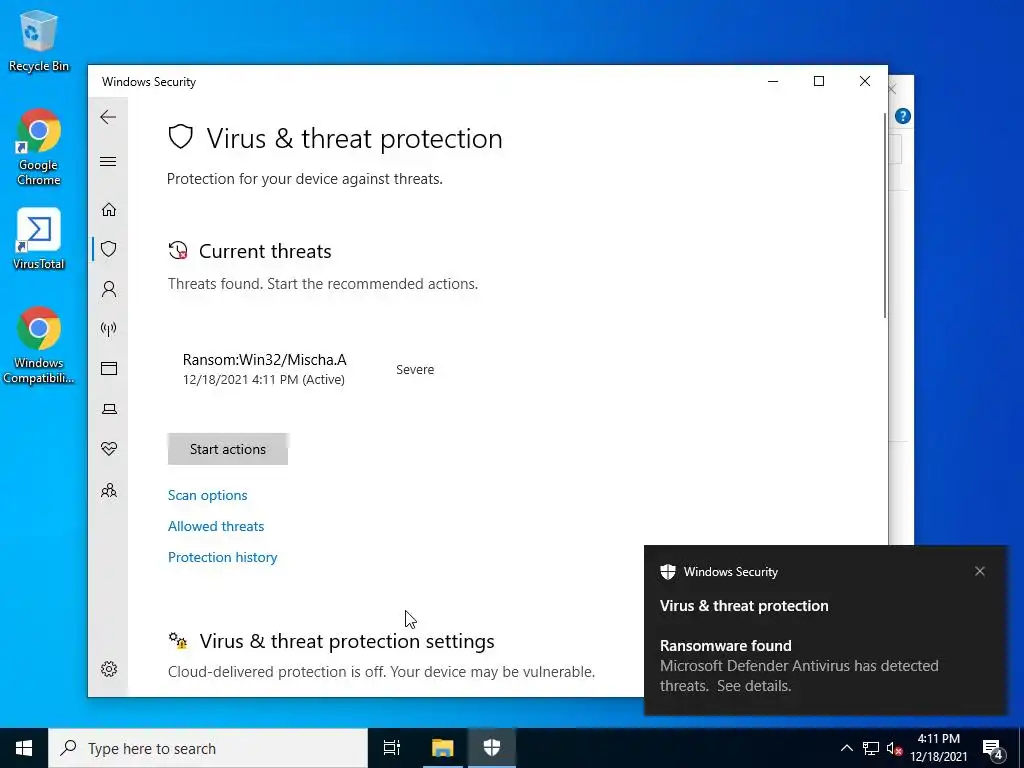The width and height of the screenshot is (1024, 768).
Task: Open the Recycle Bin desktop icon
Action: tap(39, 40)
